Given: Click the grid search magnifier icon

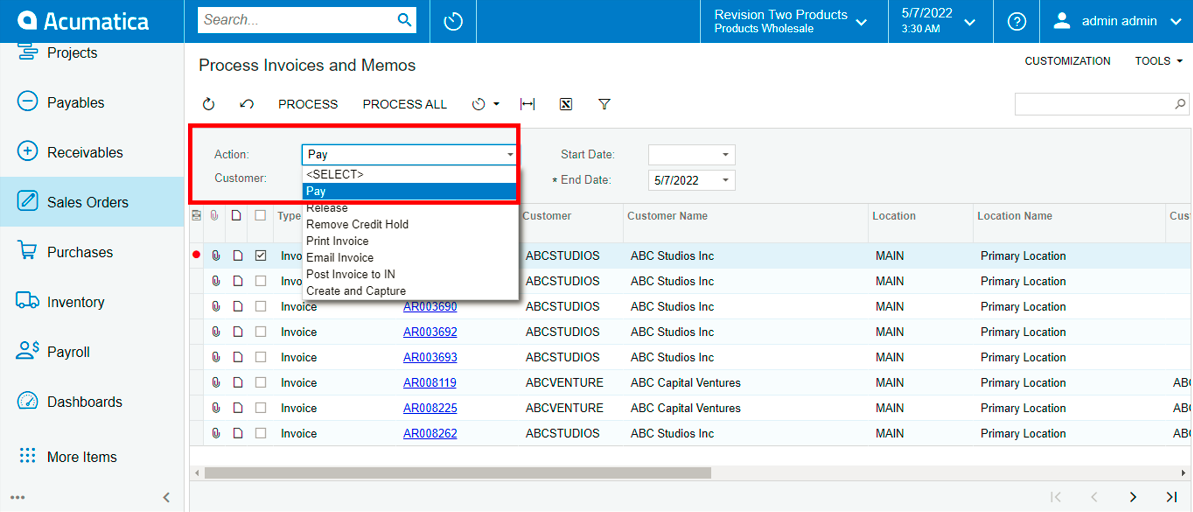Looking at the screenshot, I should pyautogui.click(x=1180, y=104).
